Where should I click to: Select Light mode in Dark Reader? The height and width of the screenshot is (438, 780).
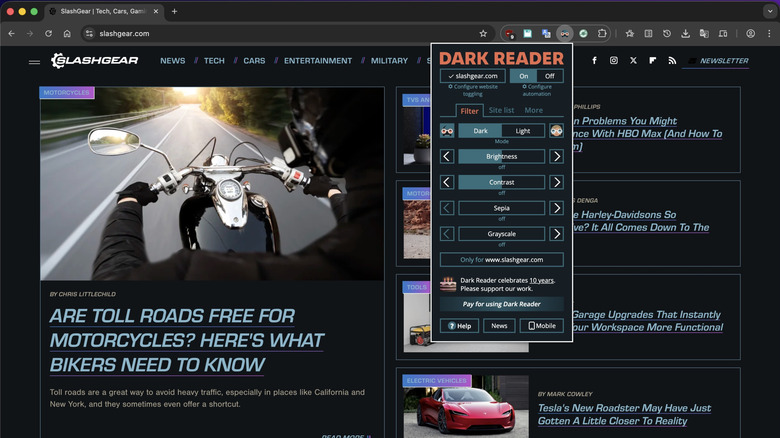523,131
